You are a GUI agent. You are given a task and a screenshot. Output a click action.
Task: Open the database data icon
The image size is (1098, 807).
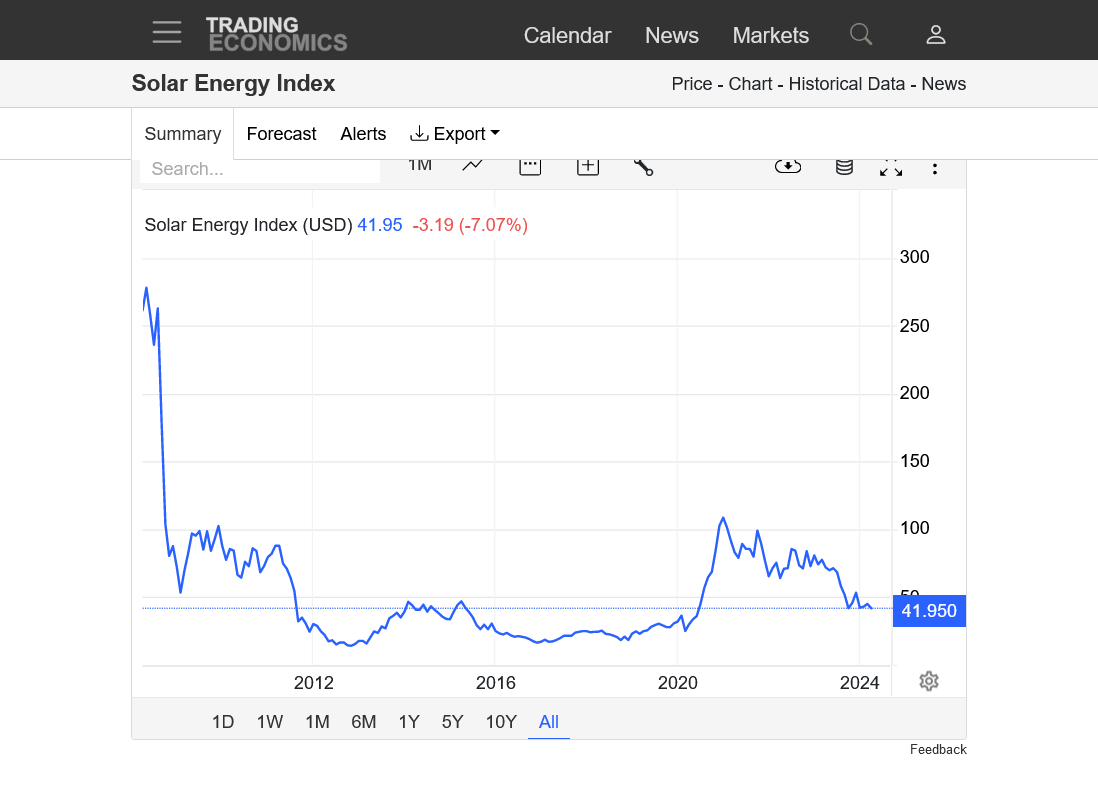[844, 166]
